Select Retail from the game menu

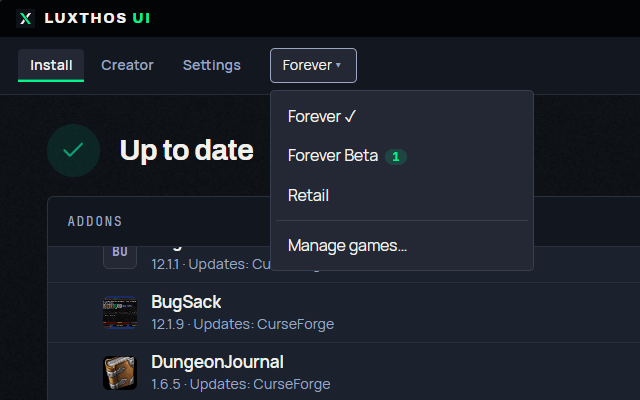tap(402, 195)
